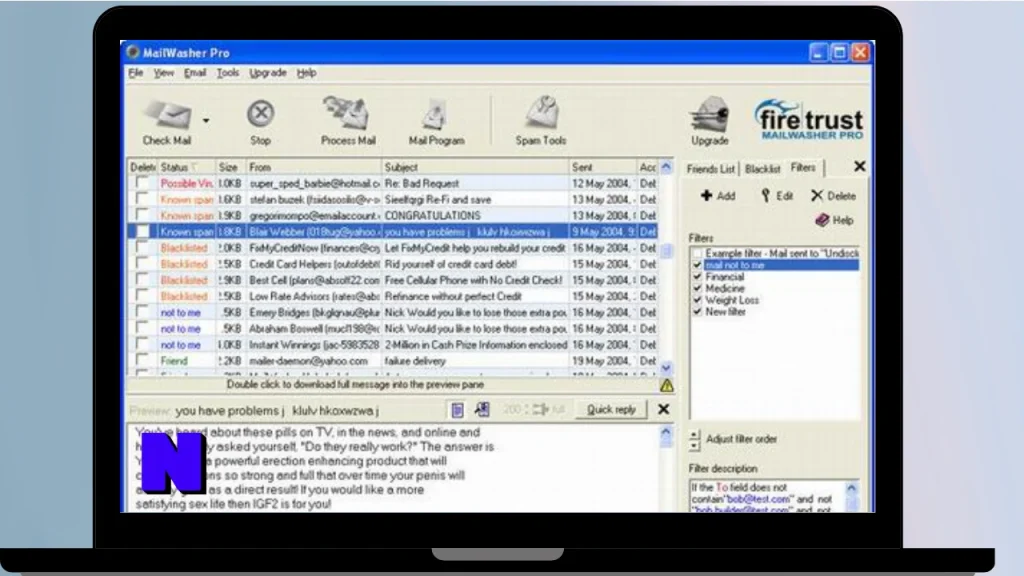
Task: Click the Stop icon
Action: (261, 114)
